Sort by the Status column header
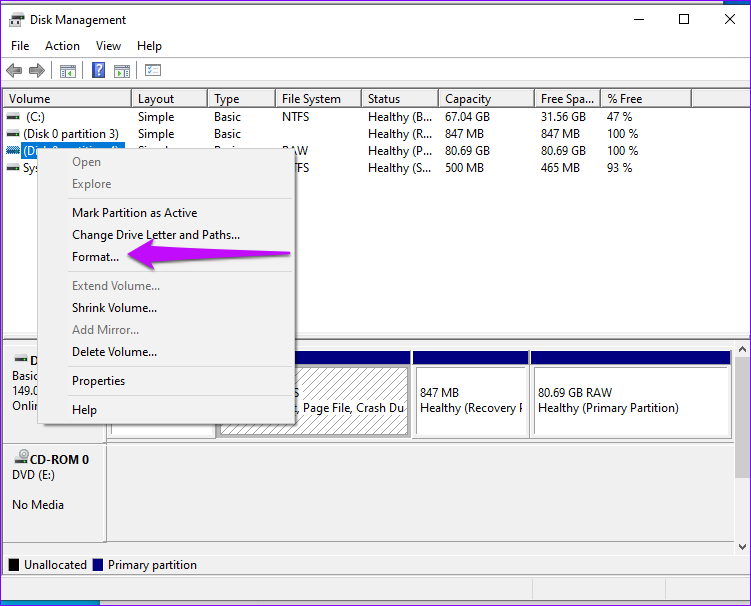 click(x=400, y=99)
